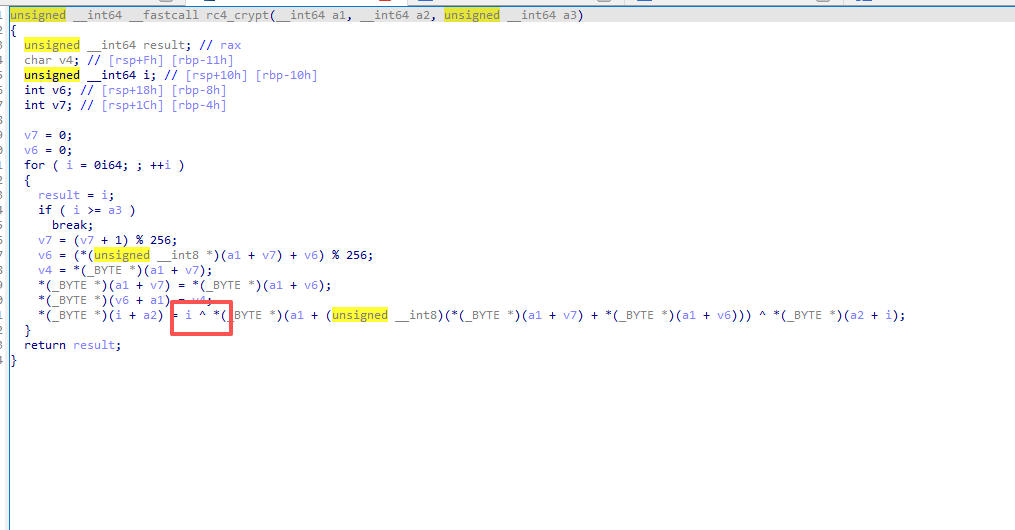Click parameter a2 in the function signature
The image size is (1015, 530).
tap(423, 15)
